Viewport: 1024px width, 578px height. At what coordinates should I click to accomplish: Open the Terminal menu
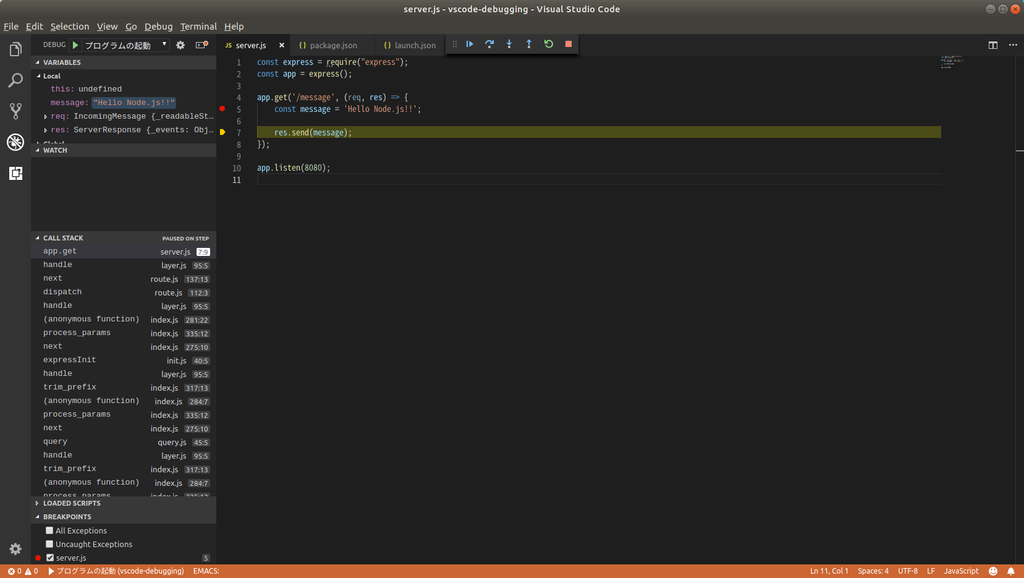(x=199, y=27)
